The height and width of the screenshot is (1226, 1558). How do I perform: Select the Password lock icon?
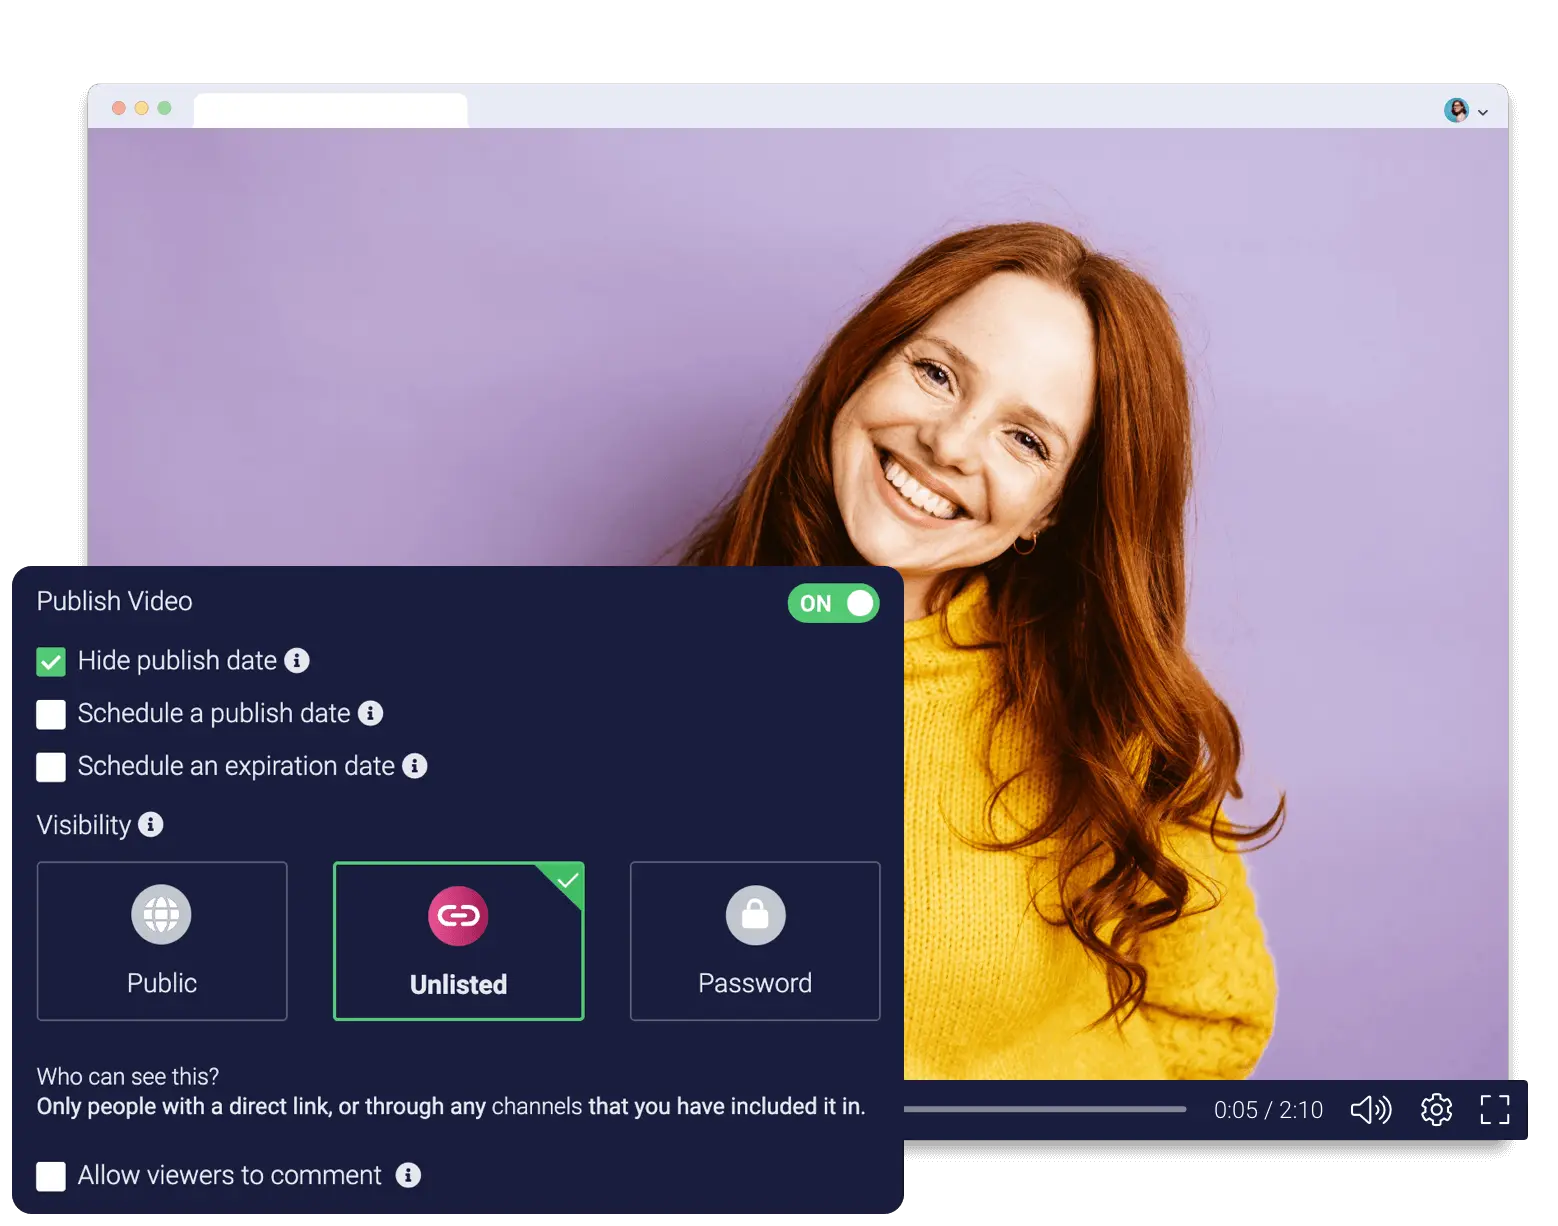(754, 914)
